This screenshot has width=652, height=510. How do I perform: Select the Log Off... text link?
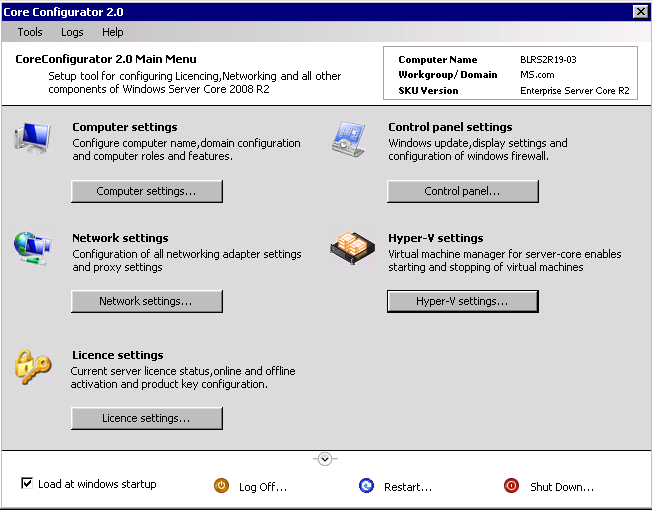click(x=263, y=487)
